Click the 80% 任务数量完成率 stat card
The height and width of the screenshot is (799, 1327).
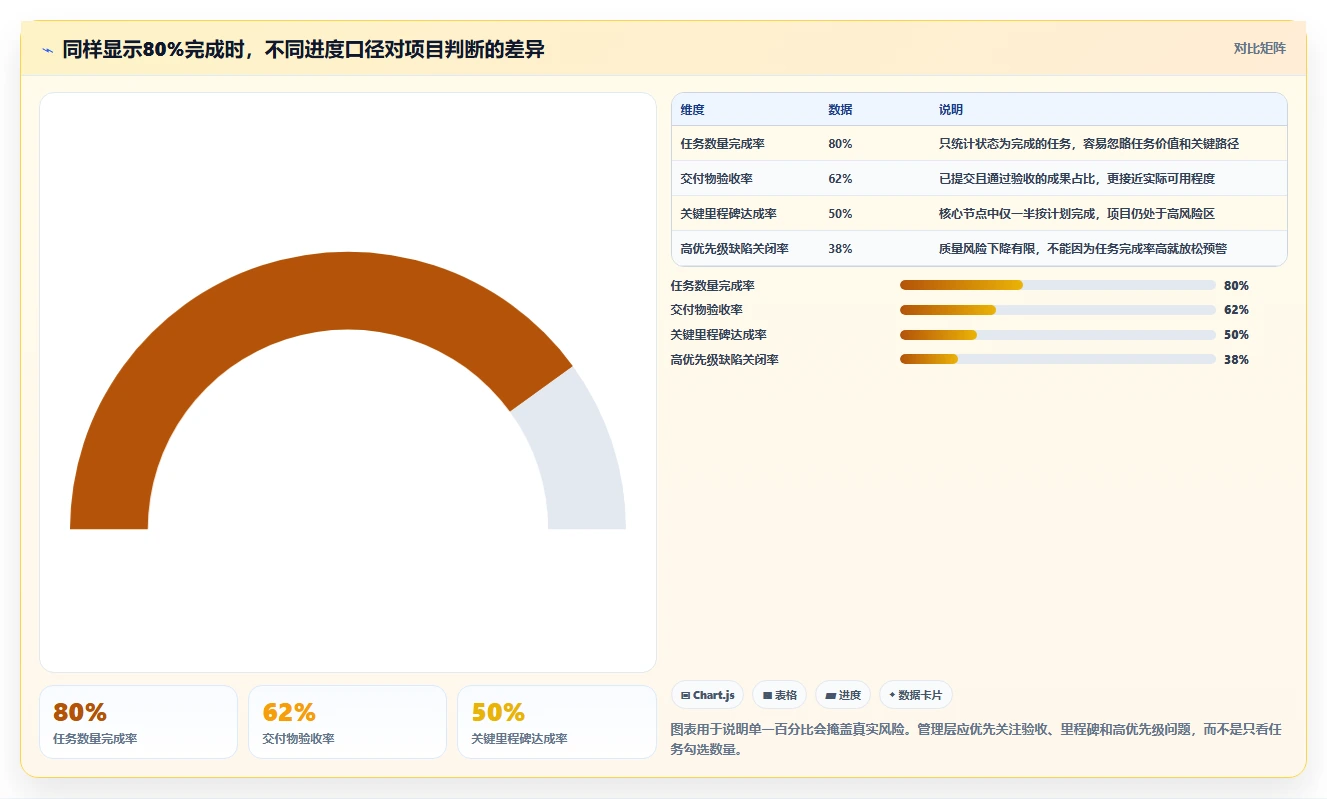[138, 722]
